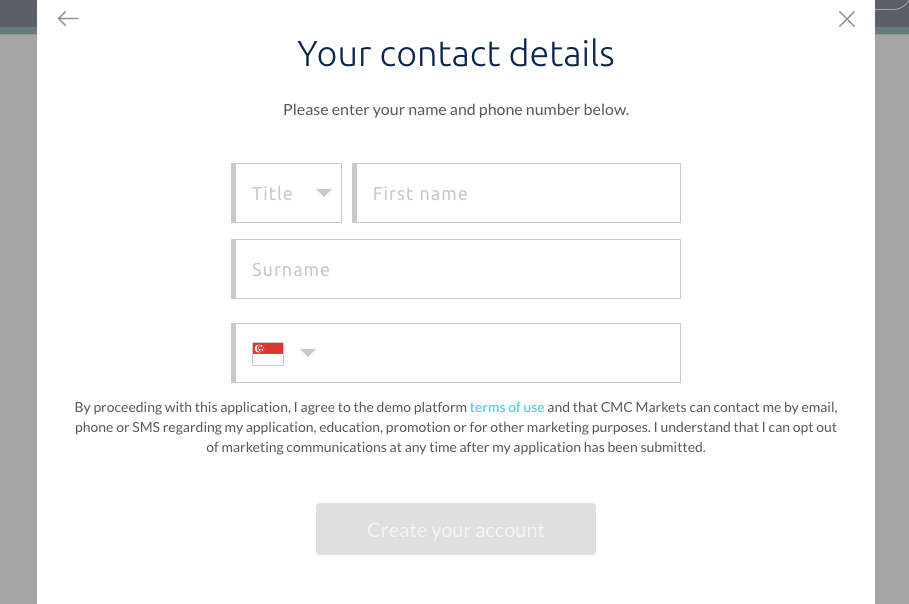
Task: Open the terms of use link
Action: (x=507, y=407)
